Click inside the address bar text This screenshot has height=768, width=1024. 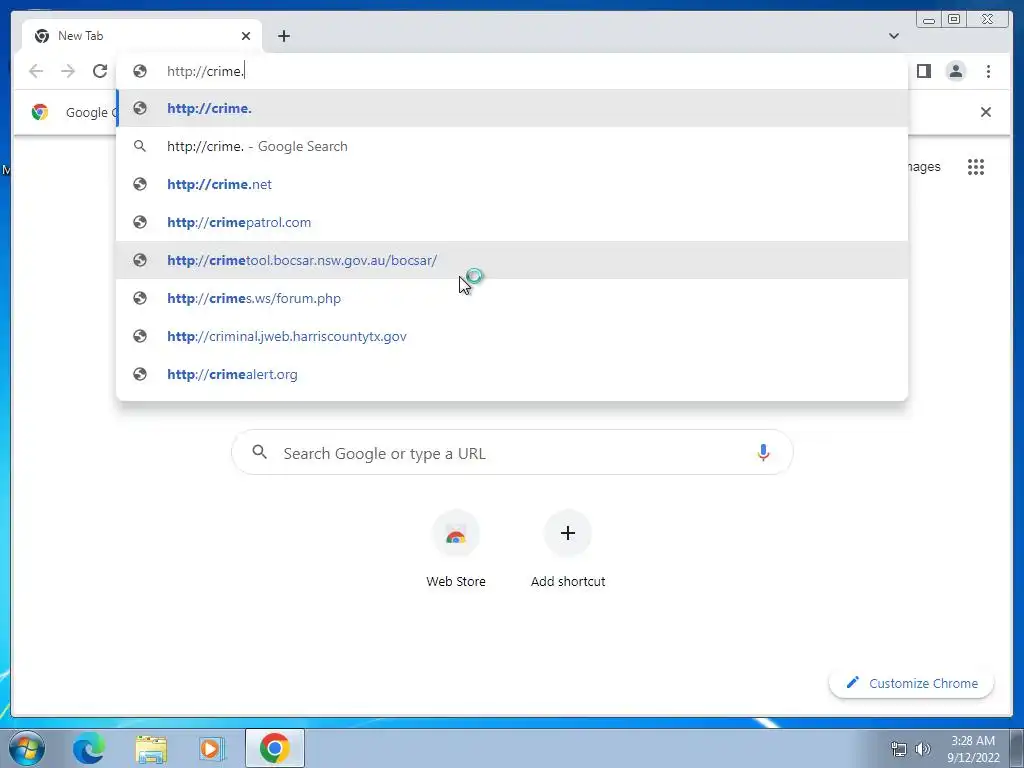205,71
